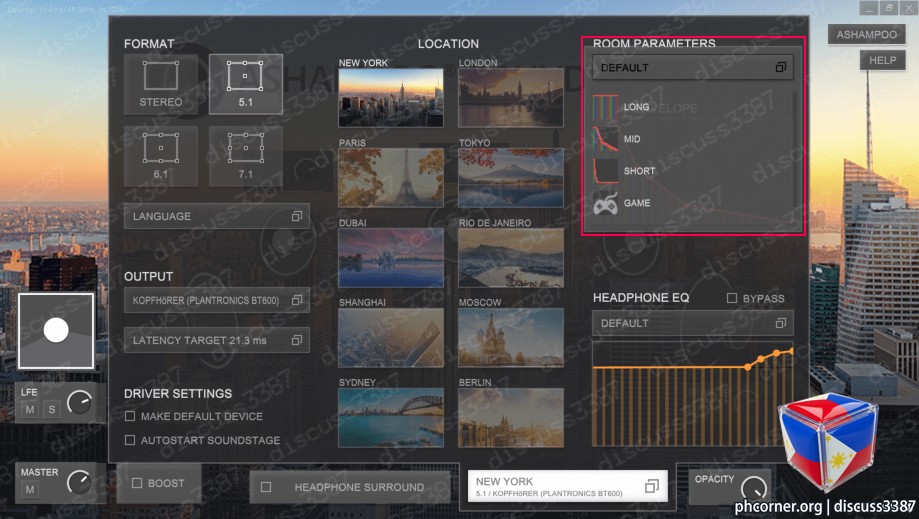Viewport: 919px width, 519px height.
Task: Mute the Master channel with M
Action: click(x=30, y=489)
